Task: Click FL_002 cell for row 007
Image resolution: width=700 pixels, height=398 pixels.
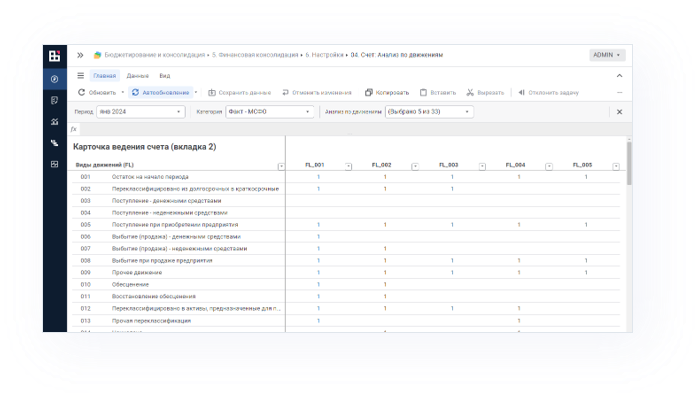Action: click(385, 249)
